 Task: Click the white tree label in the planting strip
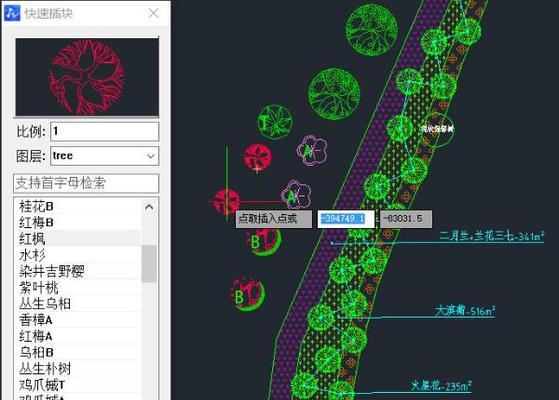point(437,128)
